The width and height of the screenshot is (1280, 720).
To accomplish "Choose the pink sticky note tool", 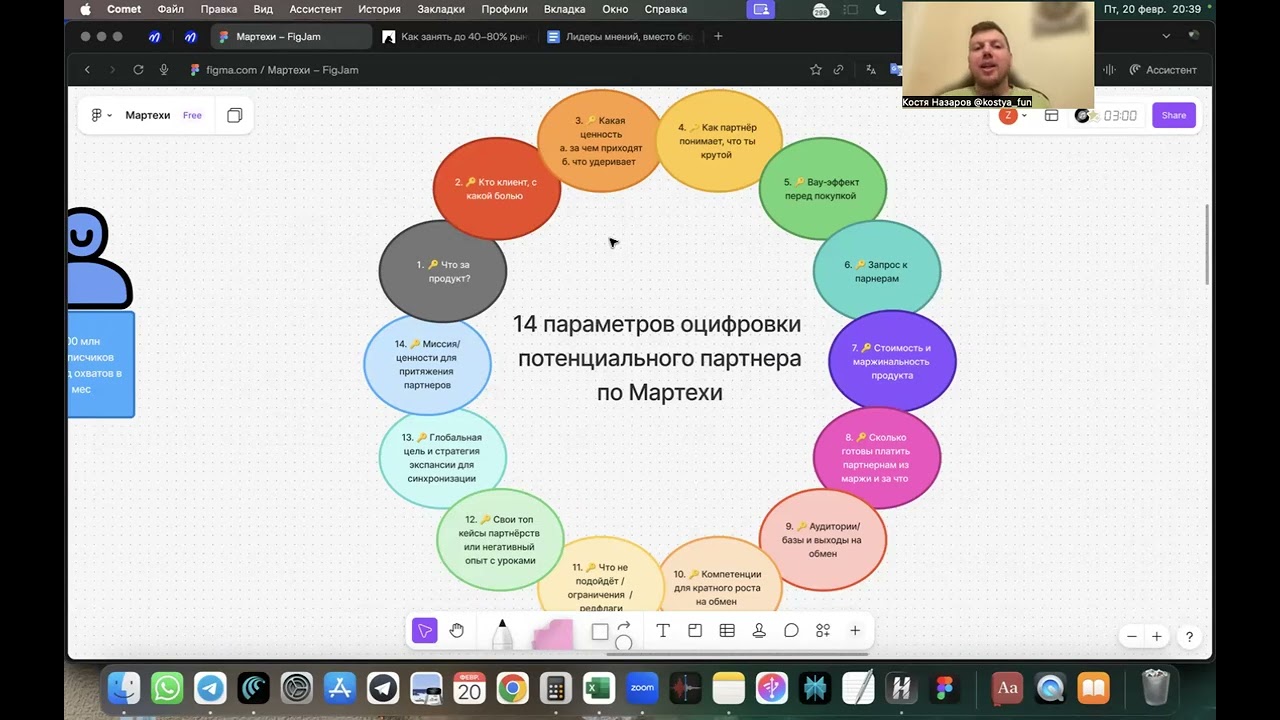I will pyautogui.click(x=552, y=635).
